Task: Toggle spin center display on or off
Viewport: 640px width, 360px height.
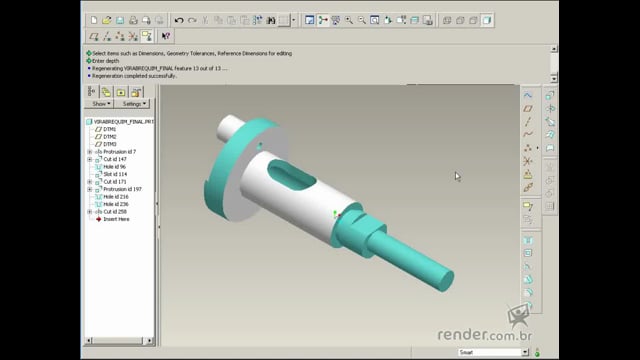Action: click(322, 20)
